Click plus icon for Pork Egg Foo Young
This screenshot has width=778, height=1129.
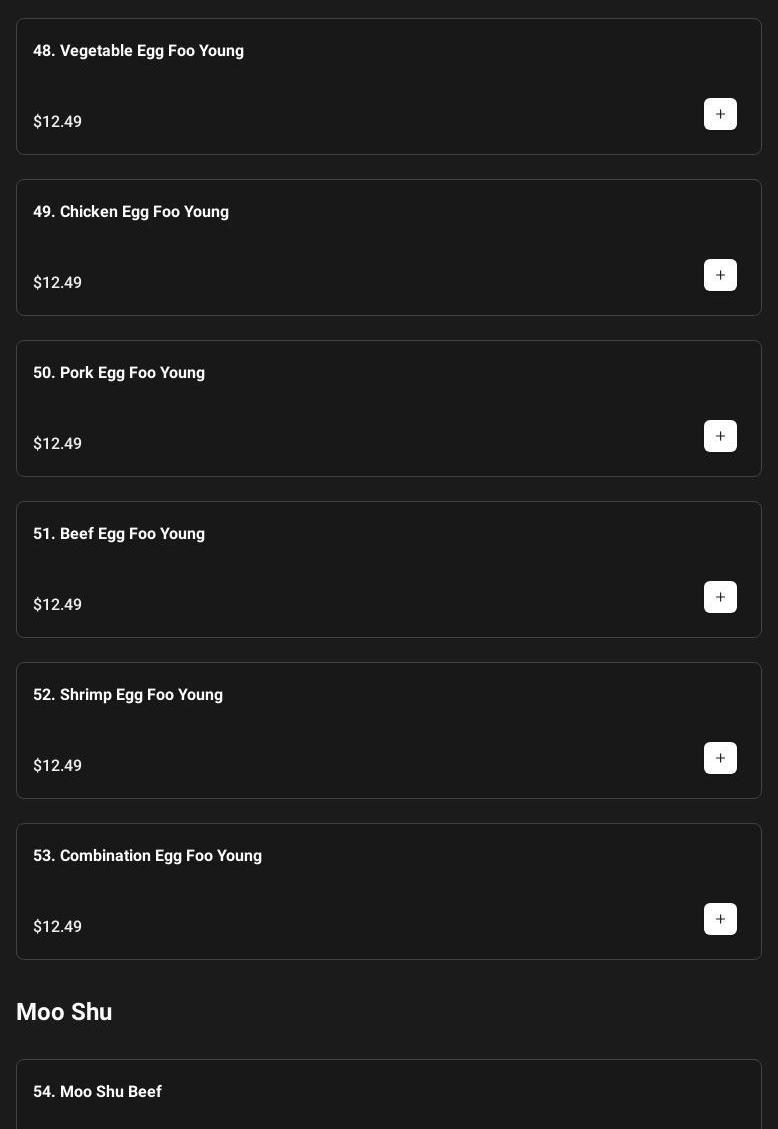[720, 436]
